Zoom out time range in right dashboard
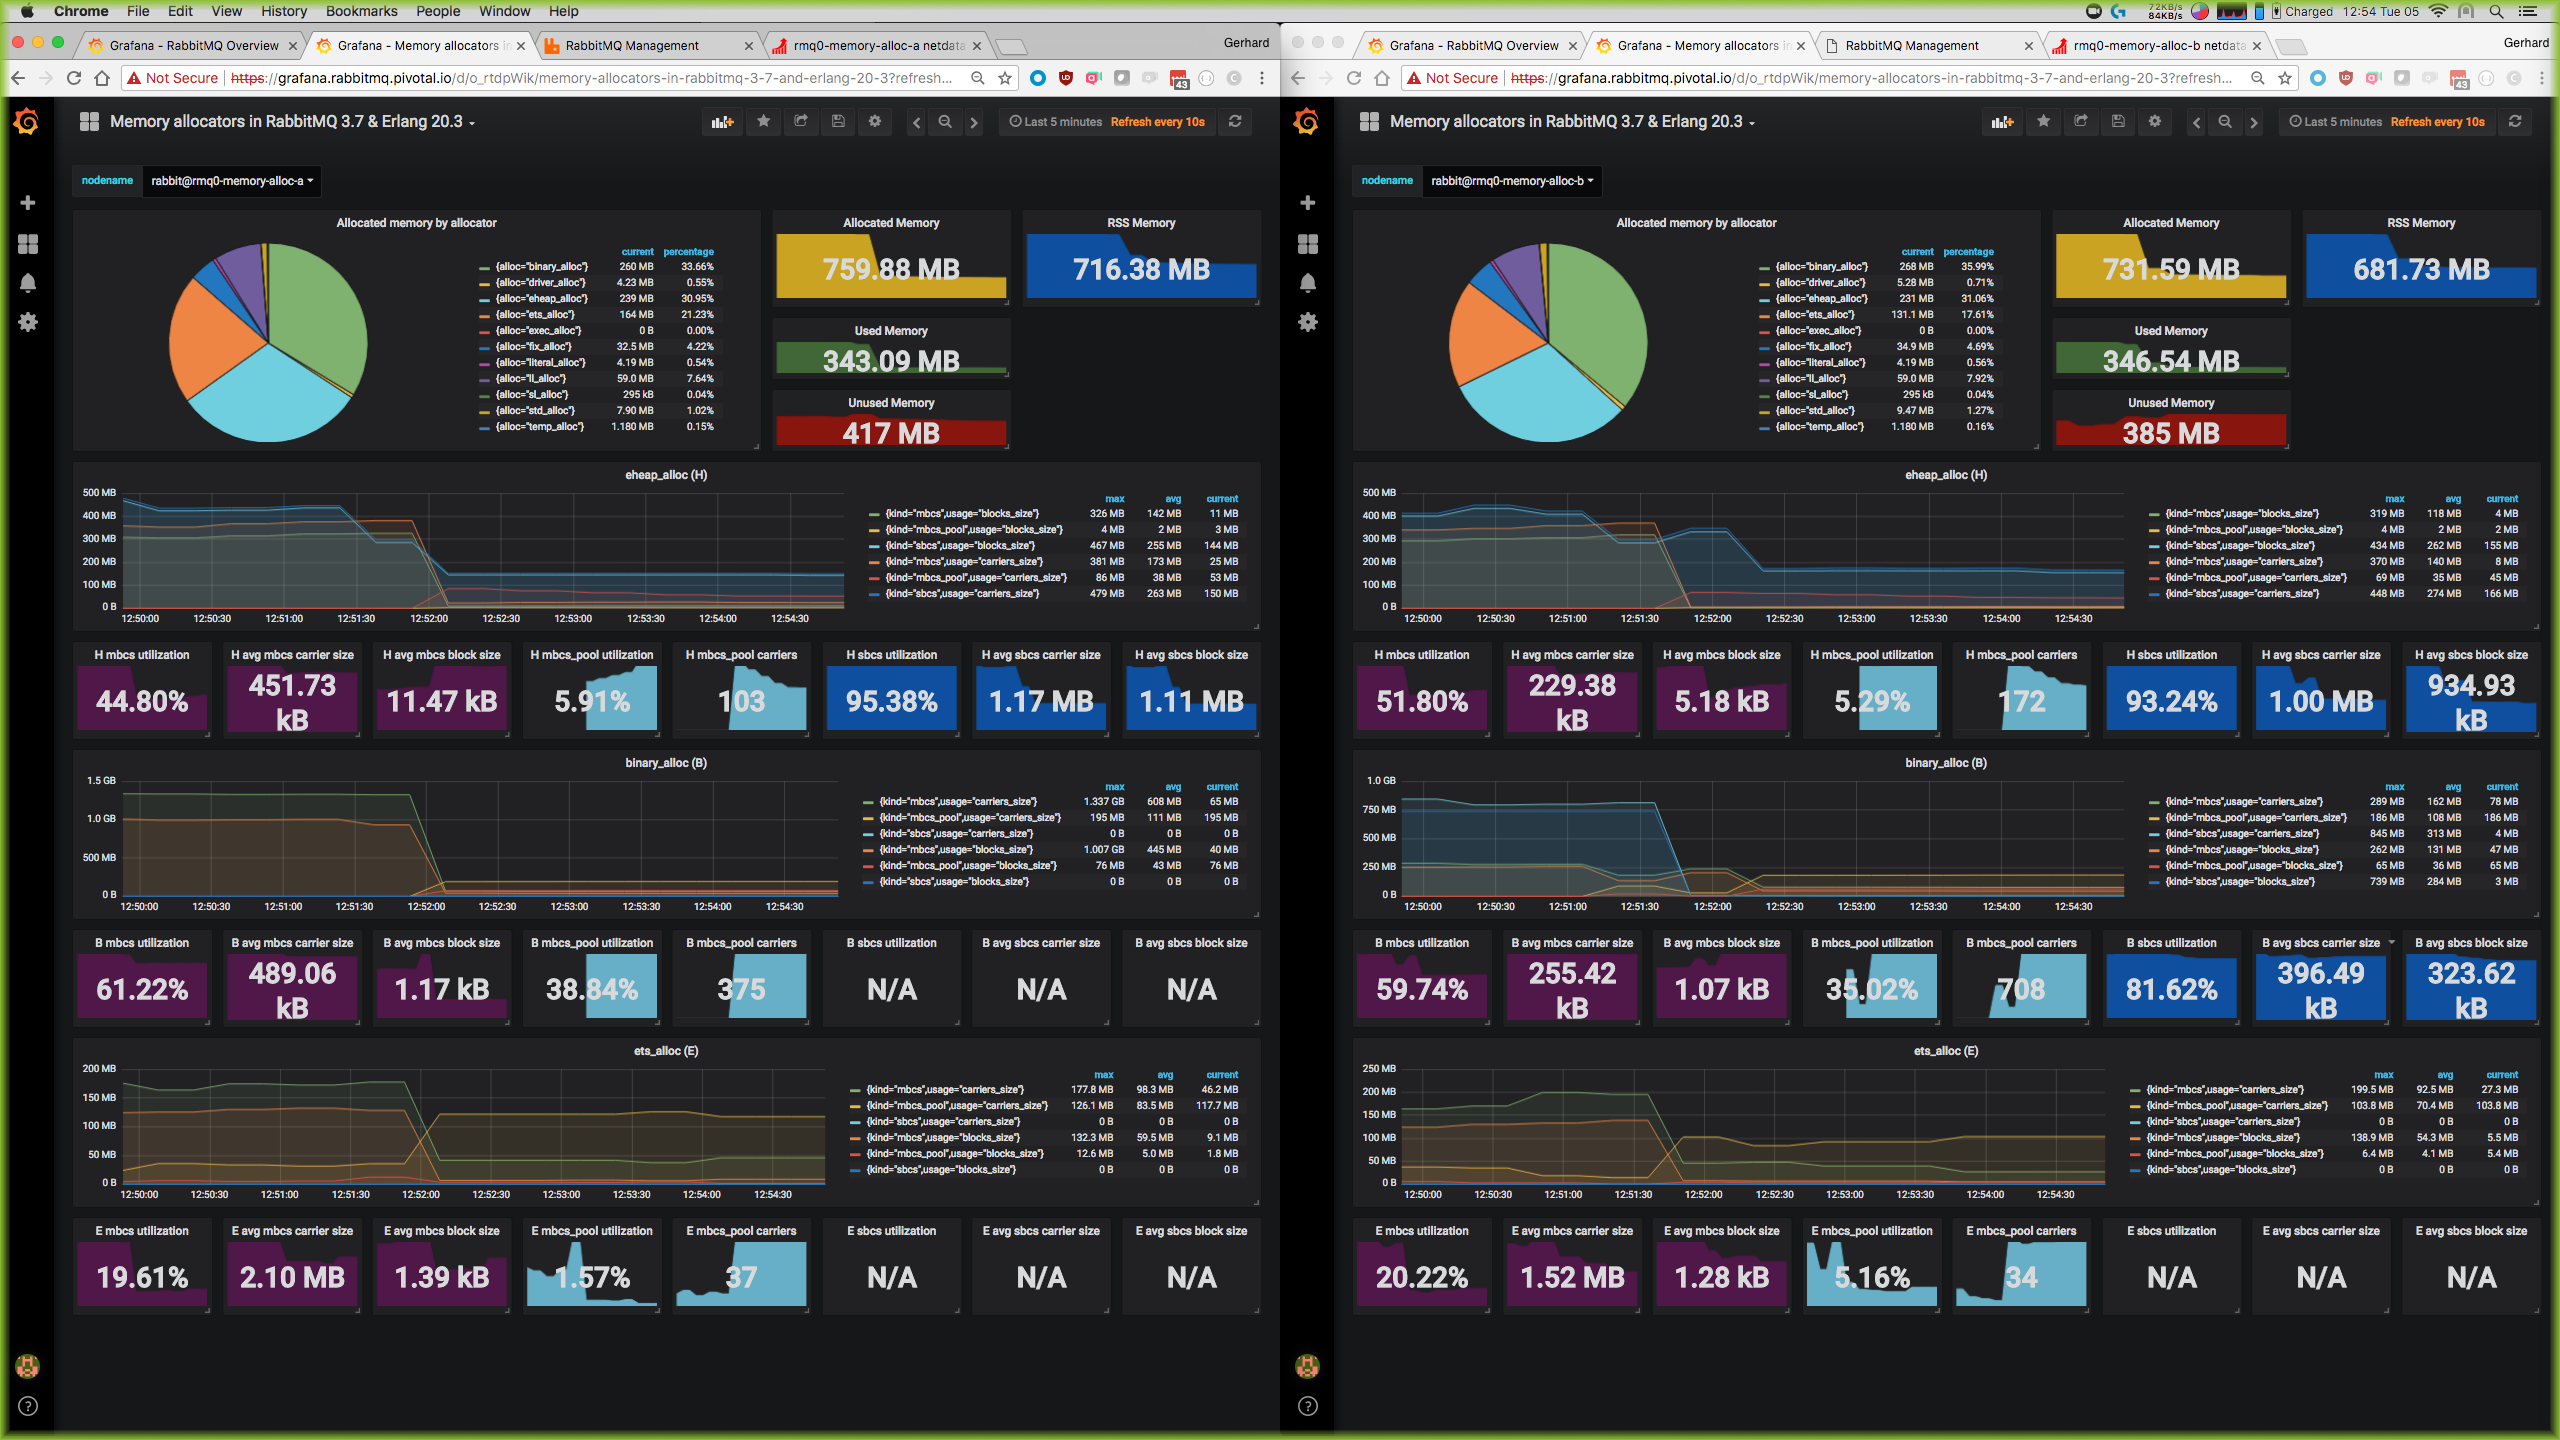The width and height of the screenshot is (2560, 1440). pos(2225,122)
